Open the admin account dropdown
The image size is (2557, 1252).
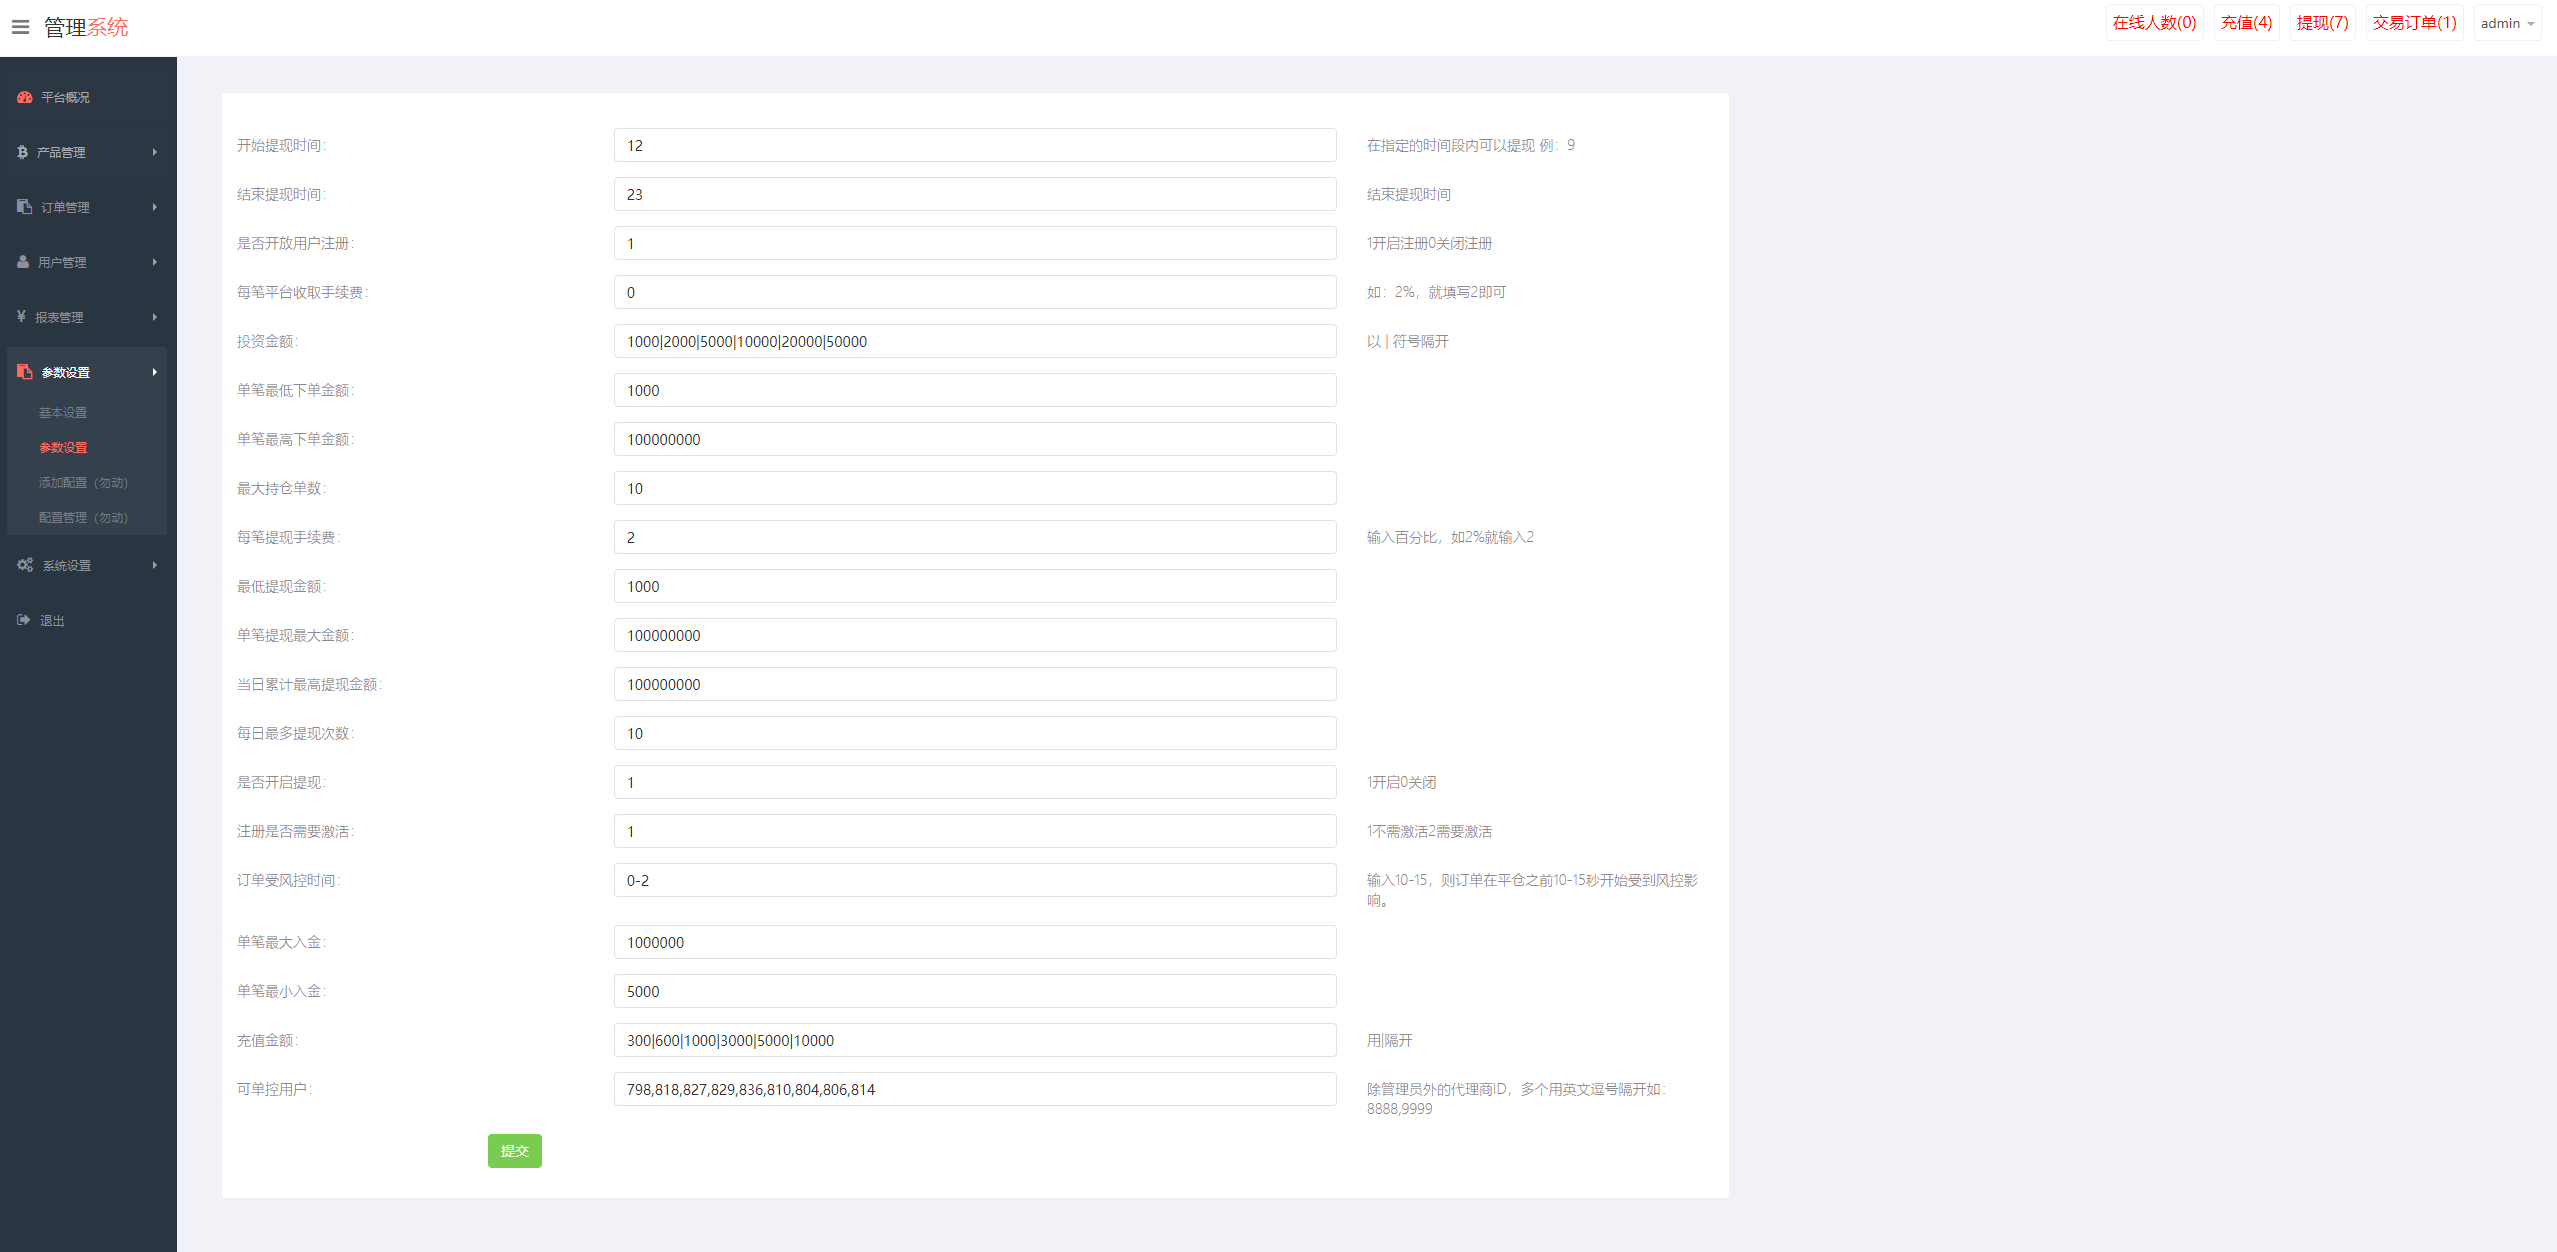[2507, 23]
